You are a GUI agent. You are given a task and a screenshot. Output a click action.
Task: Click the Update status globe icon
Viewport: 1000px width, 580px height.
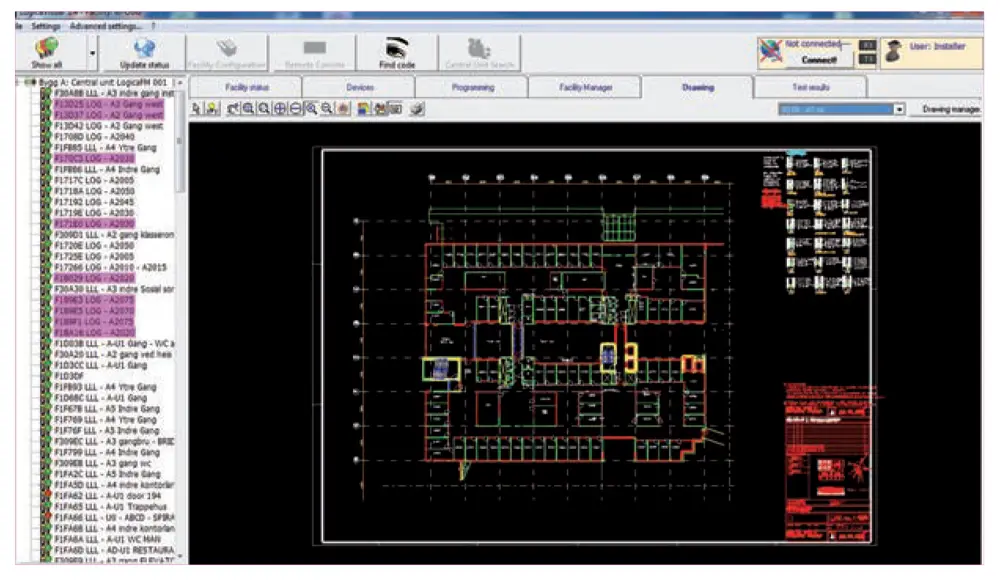pyautogui.click(x=145, y=46)
